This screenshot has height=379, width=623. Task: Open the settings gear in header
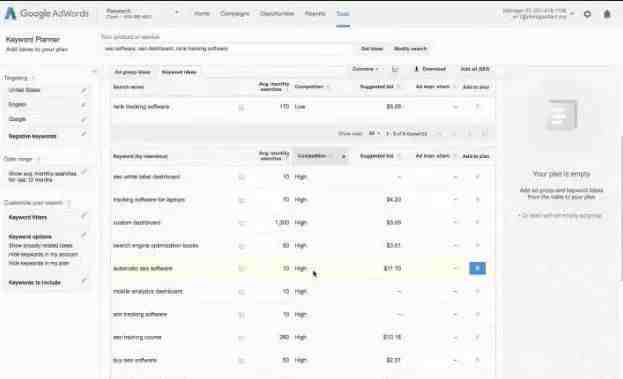pos(587,14)
